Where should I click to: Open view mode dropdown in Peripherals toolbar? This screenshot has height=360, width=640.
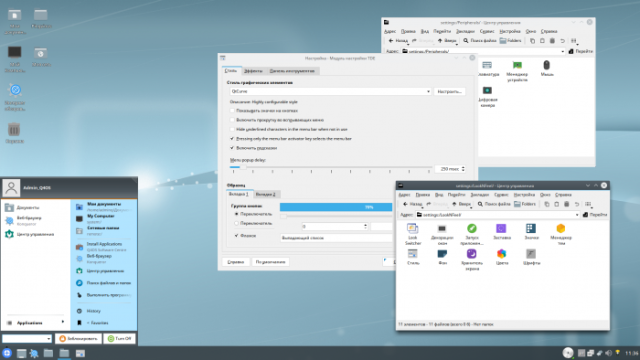click(574, 41)
